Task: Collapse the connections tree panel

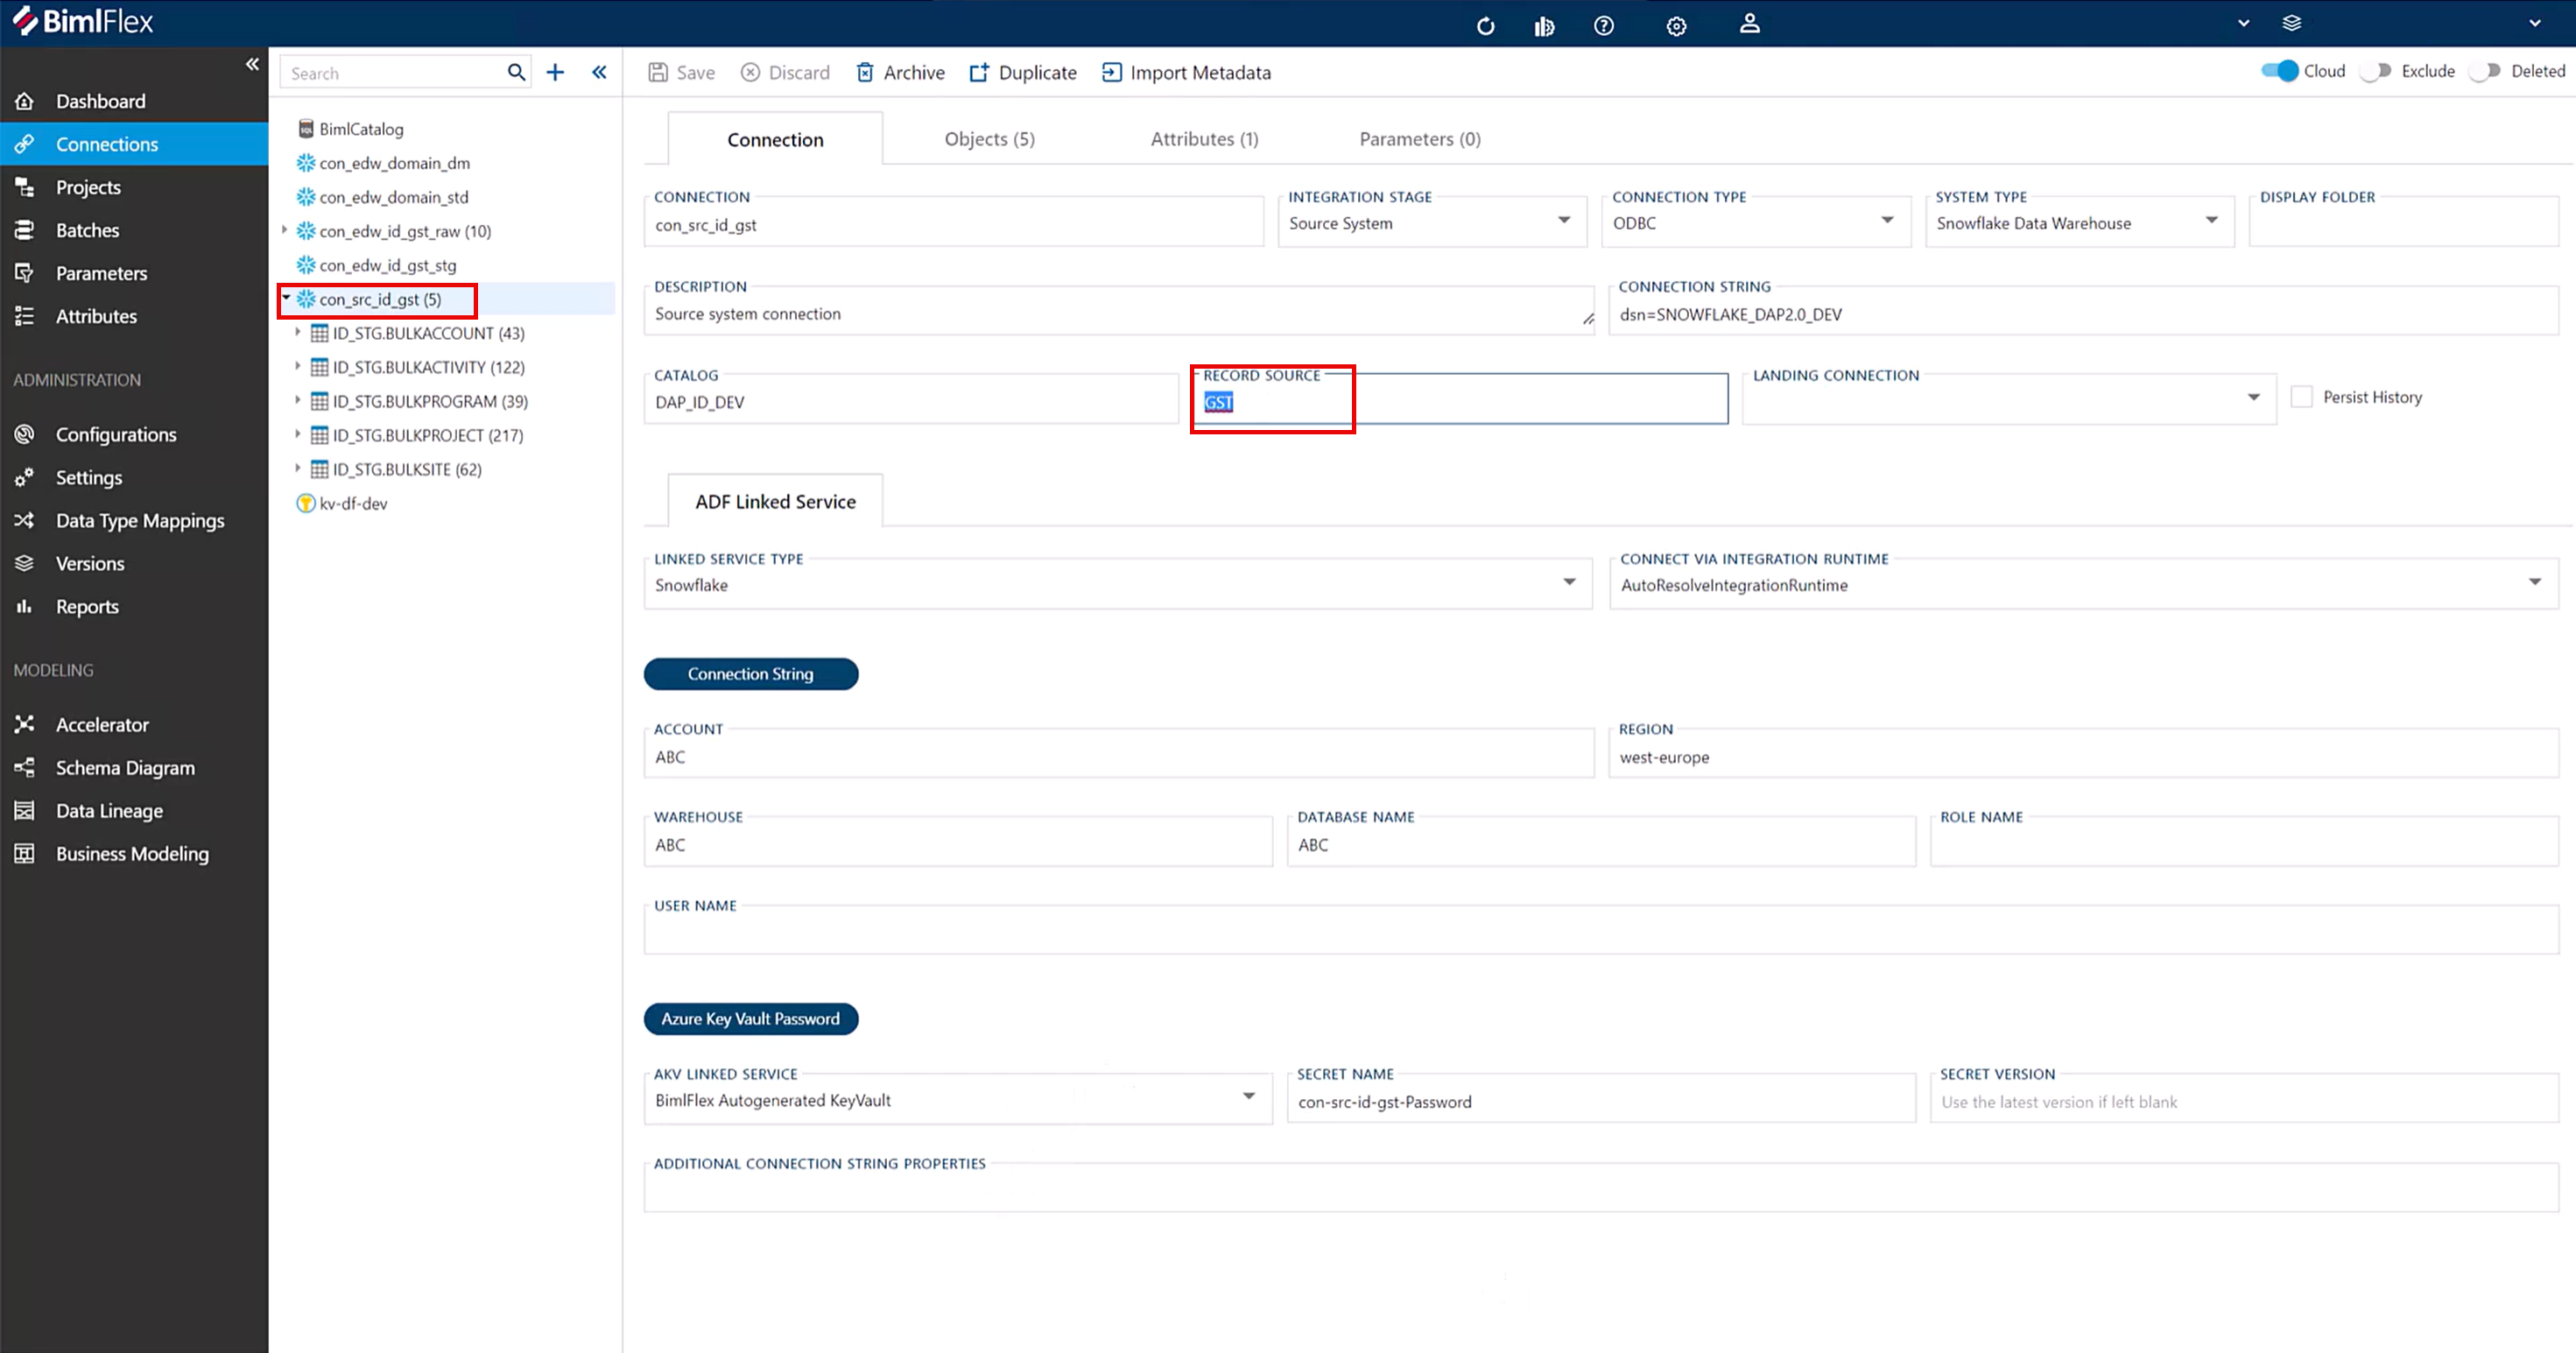Action: click(x=599, y=72)
